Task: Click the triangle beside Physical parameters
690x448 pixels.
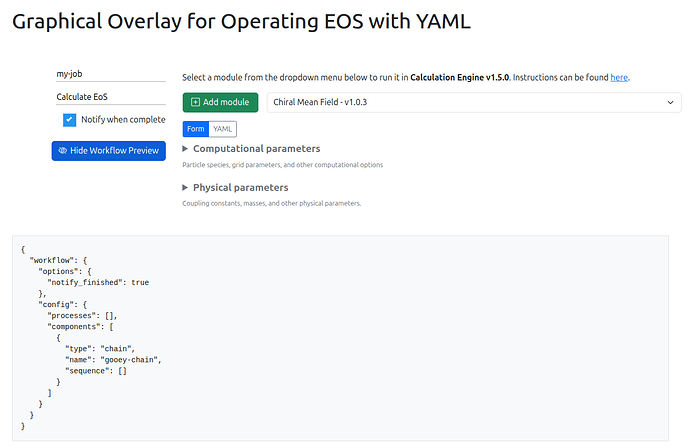Action: tap(185, 187)
